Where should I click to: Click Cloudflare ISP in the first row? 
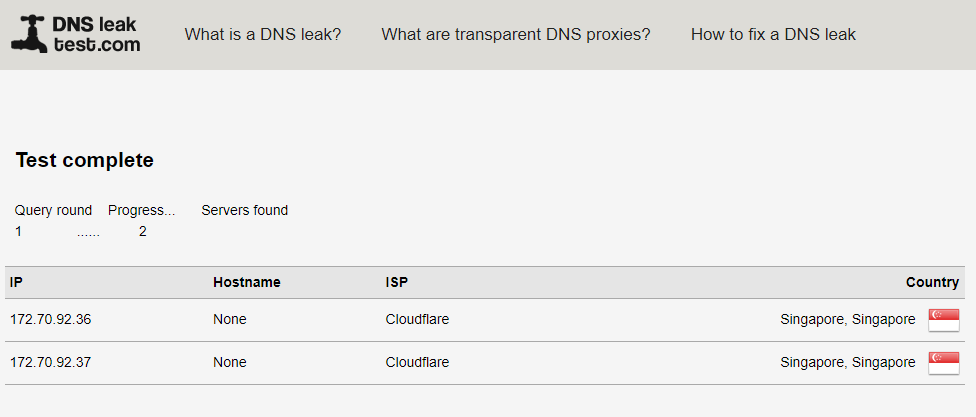[417, 320]
